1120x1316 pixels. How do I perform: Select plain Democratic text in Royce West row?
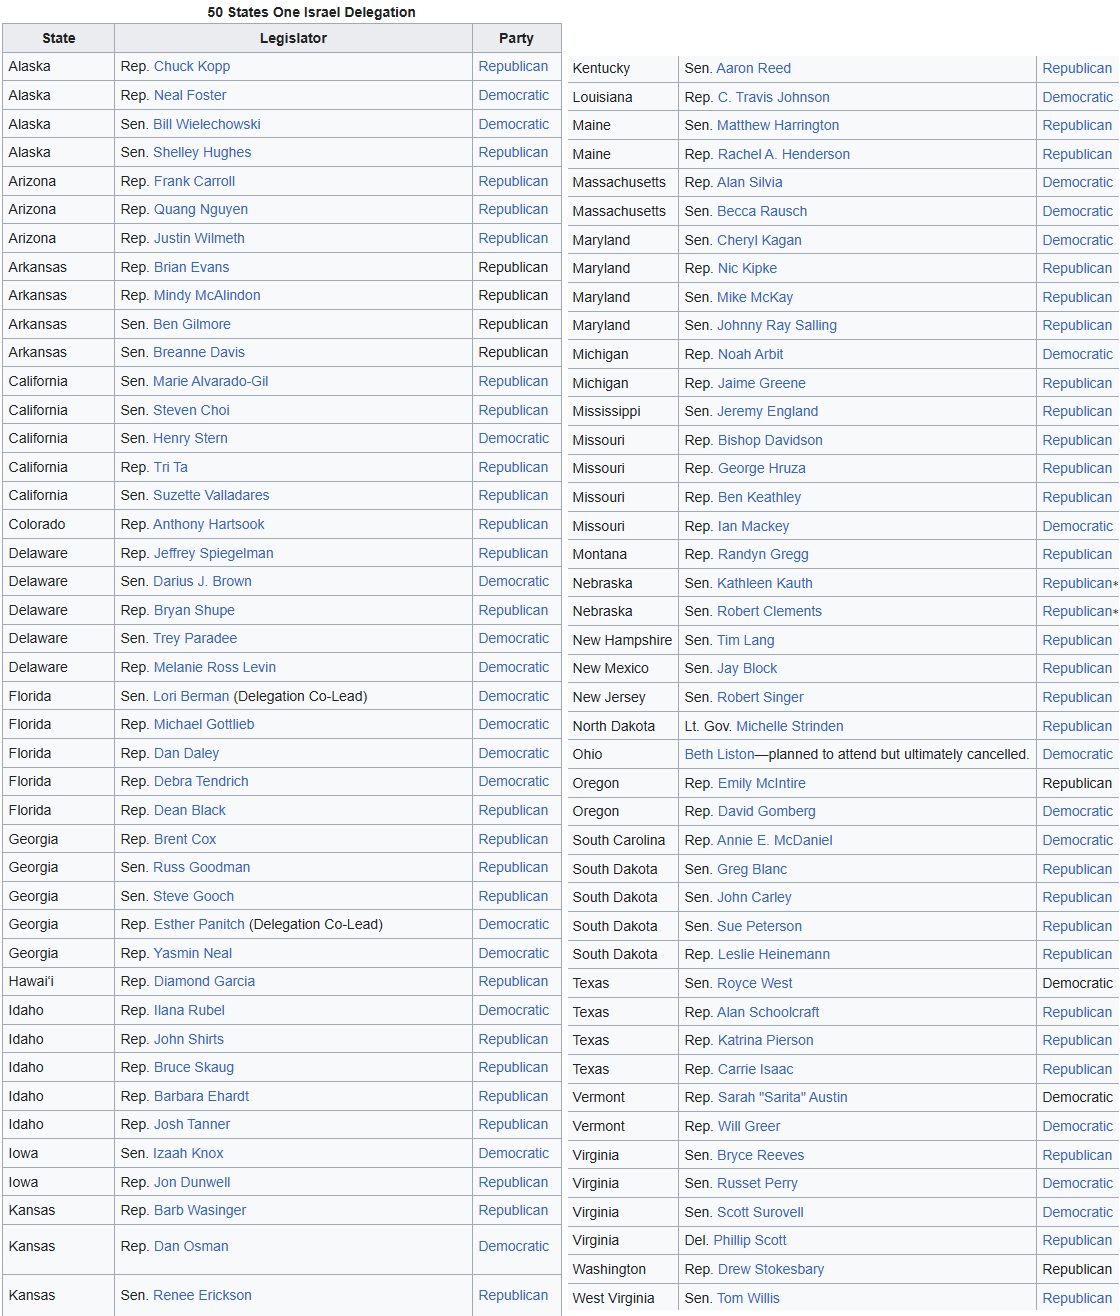point(1078,983)
